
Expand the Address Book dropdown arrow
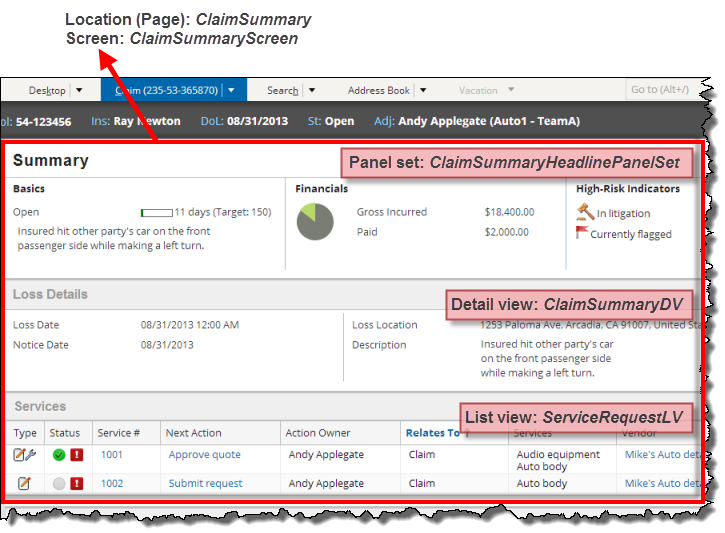tap(423, 90)
